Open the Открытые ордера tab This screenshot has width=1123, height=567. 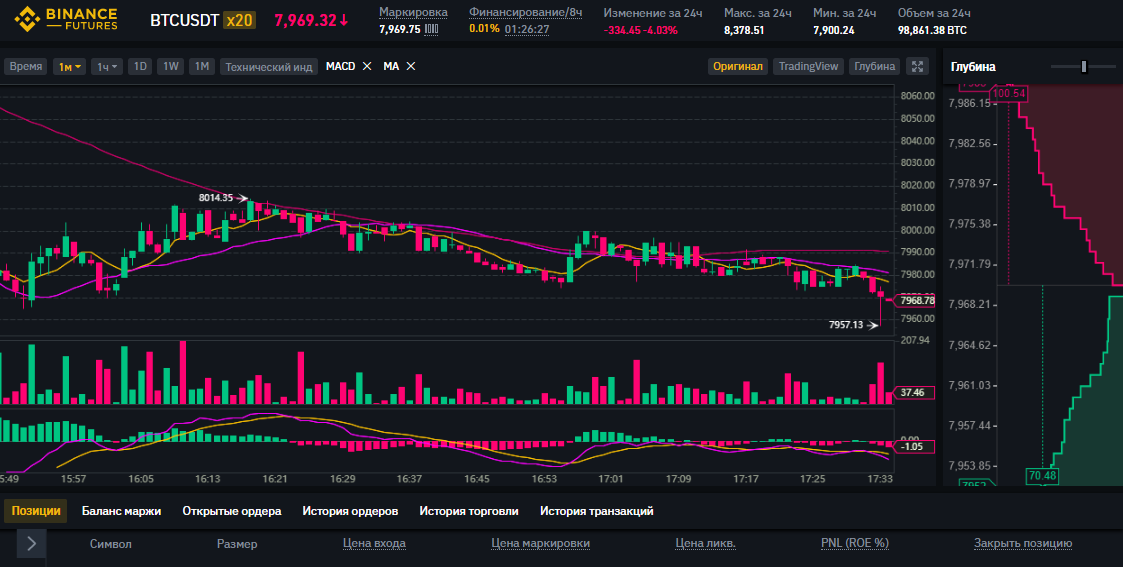(231, 511)
